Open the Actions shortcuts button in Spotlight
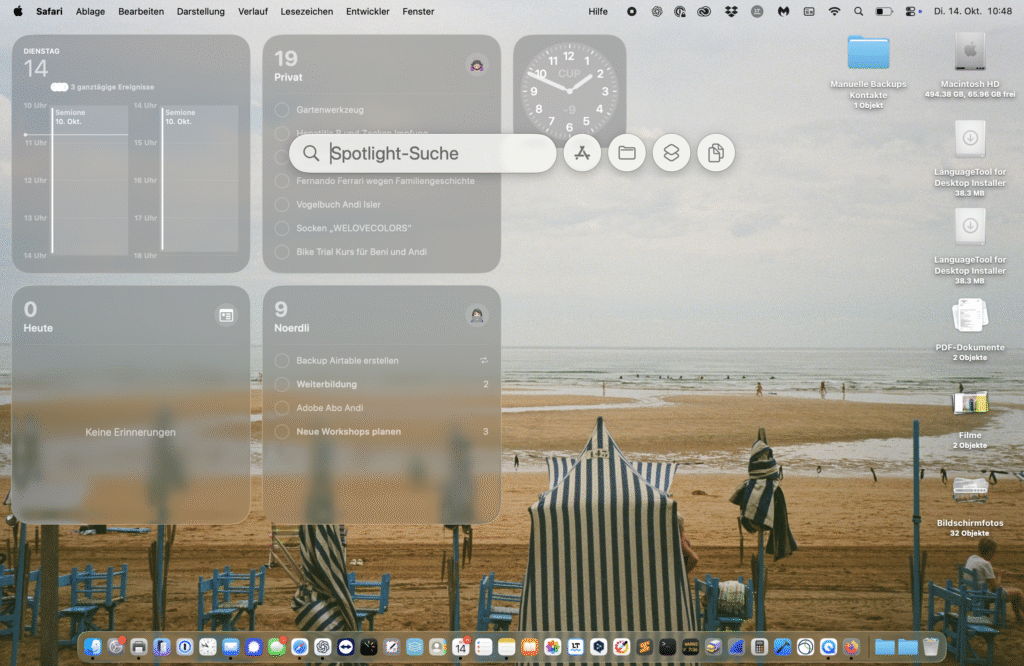This screenshot has height=666, width=1024. coord(672,153)
